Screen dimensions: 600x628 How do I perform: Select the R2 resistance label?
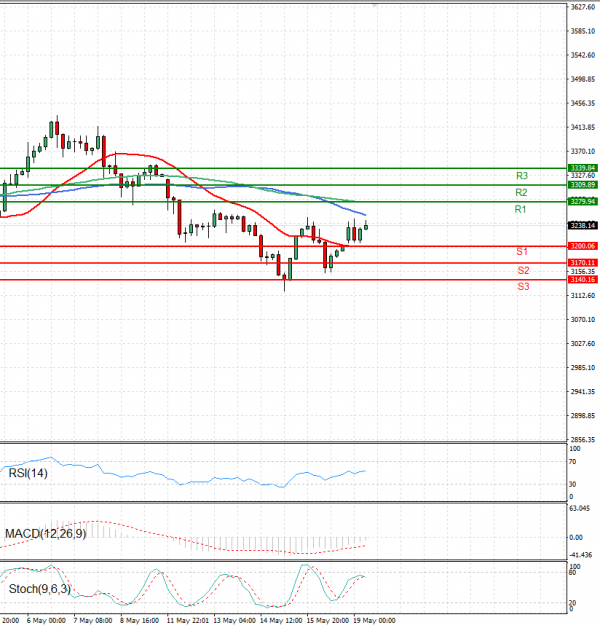coord(521,192)
